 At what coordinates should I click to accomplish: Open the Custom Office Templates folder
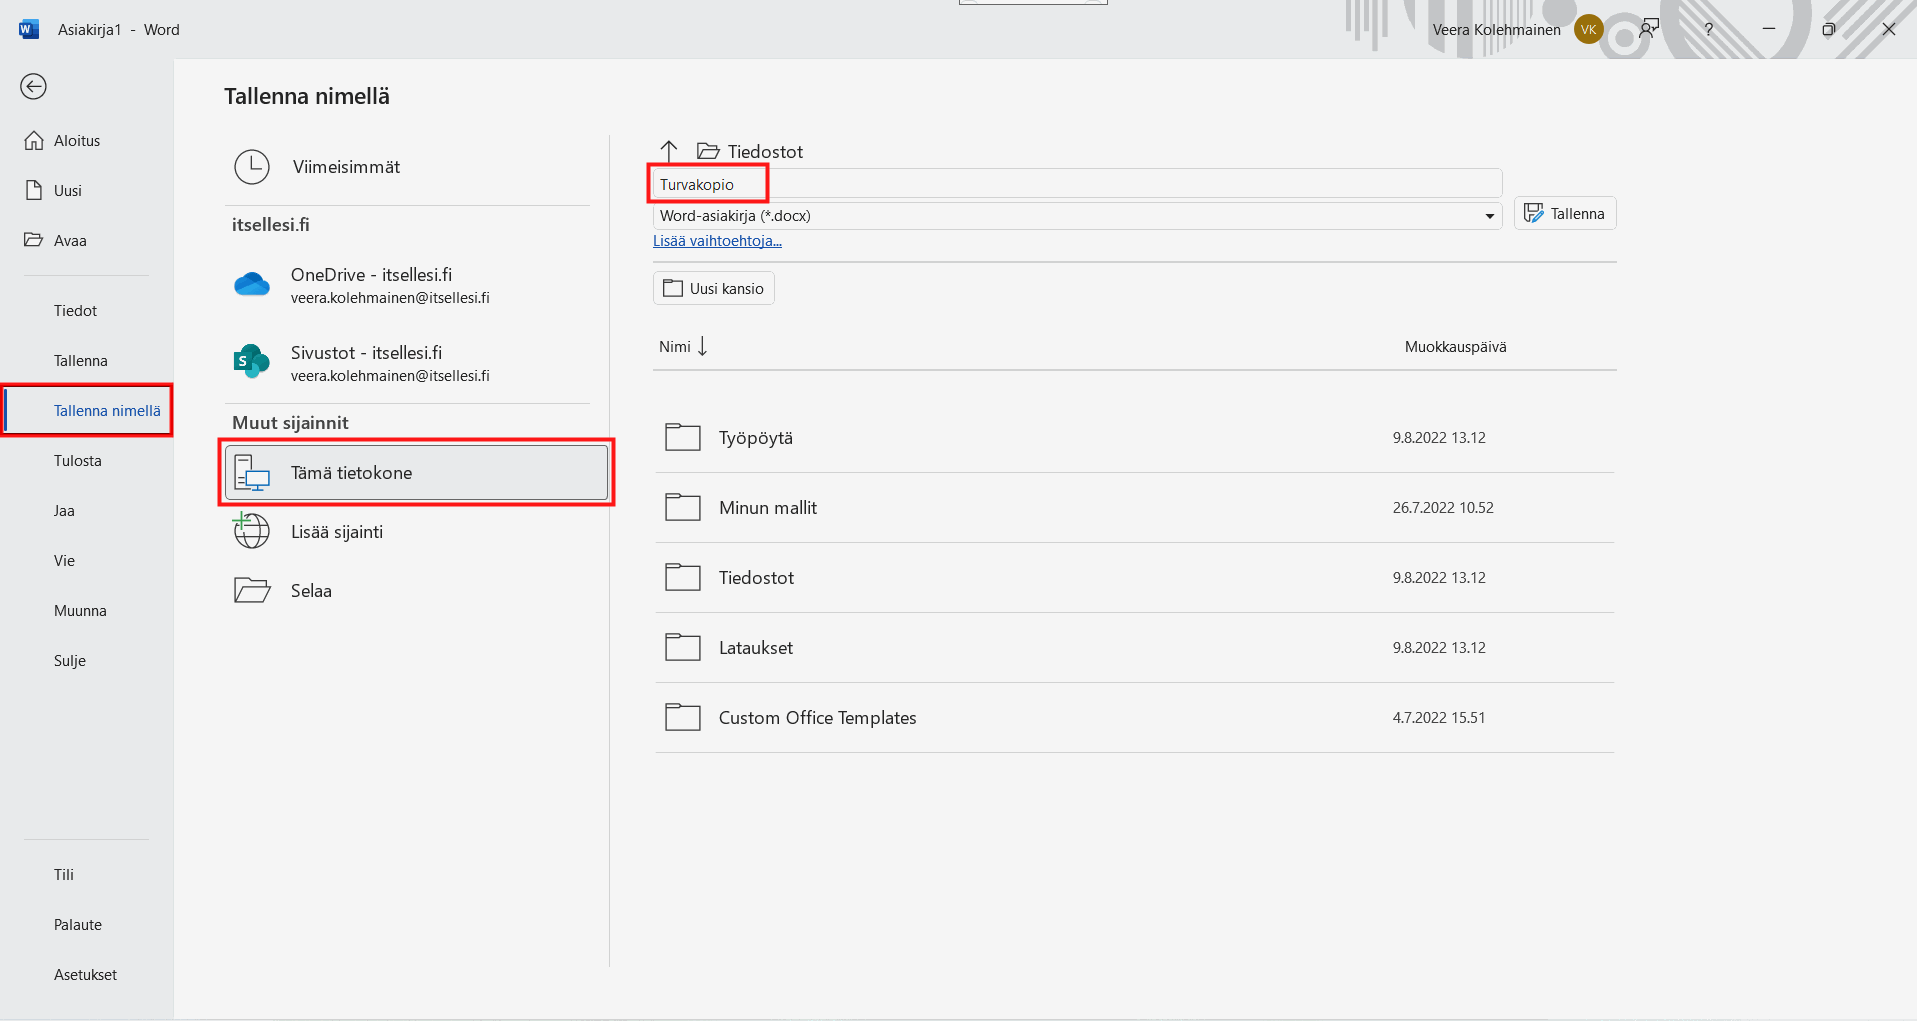coord(1135,718)
